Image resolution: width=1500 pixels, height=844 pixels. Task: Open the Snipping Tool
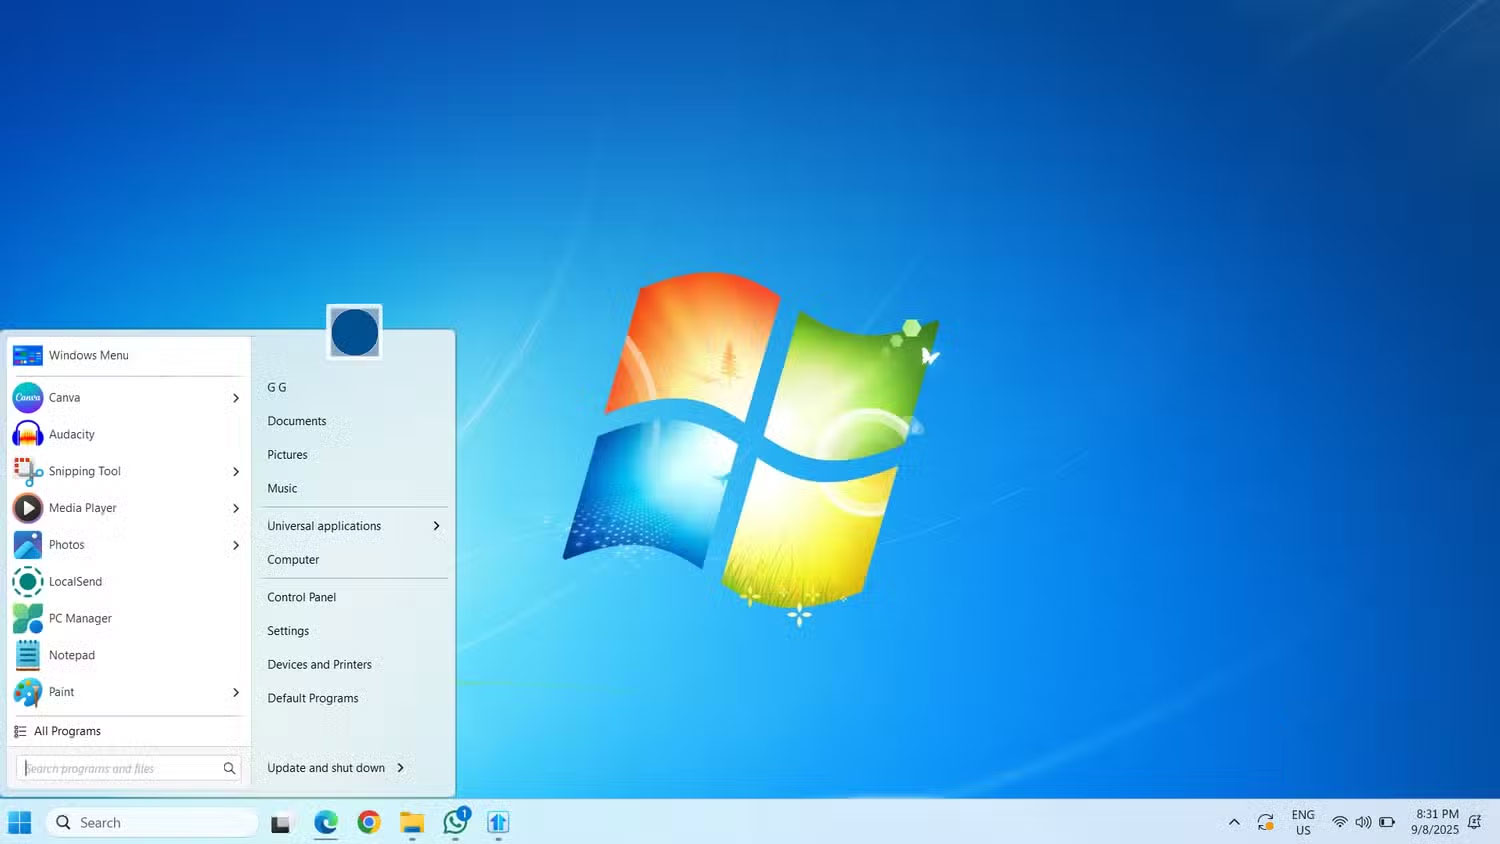(84, 471)
